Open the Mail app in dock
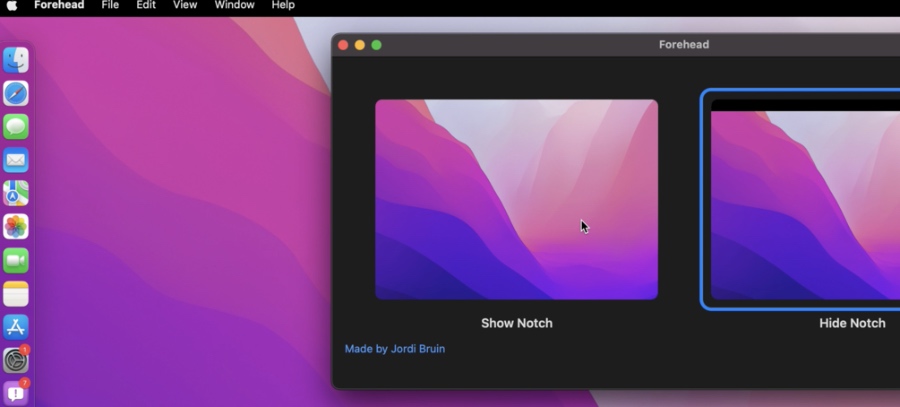 [15, 160]
